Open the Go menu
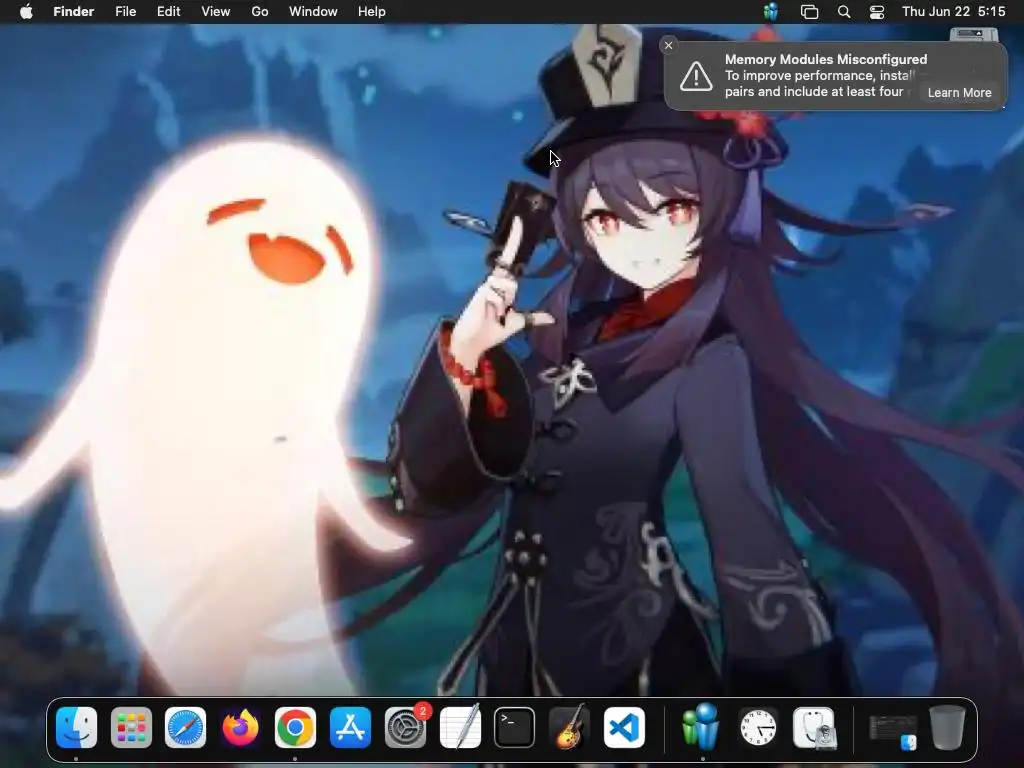The height and width of the screenshot is (768, 1024). tap(260, 12)
